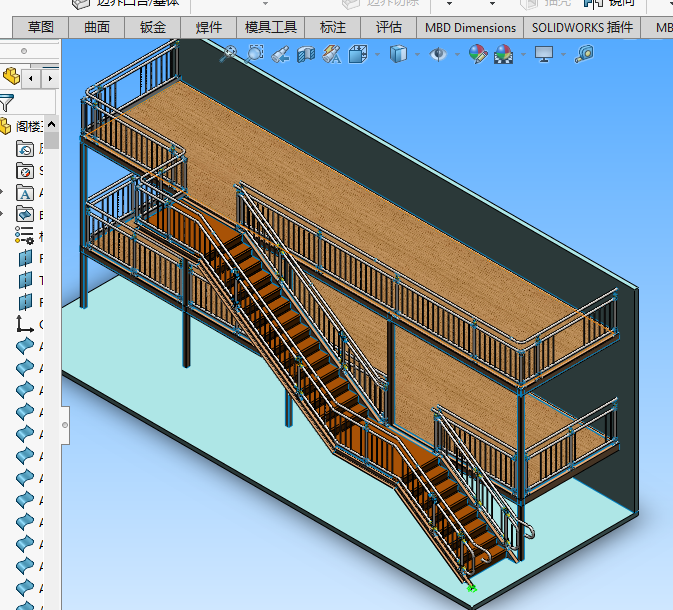The width and height of the screenshot is (673, 610).
Task: Open the 钣金 ribbon tab
Action: (x=153, y=28)
